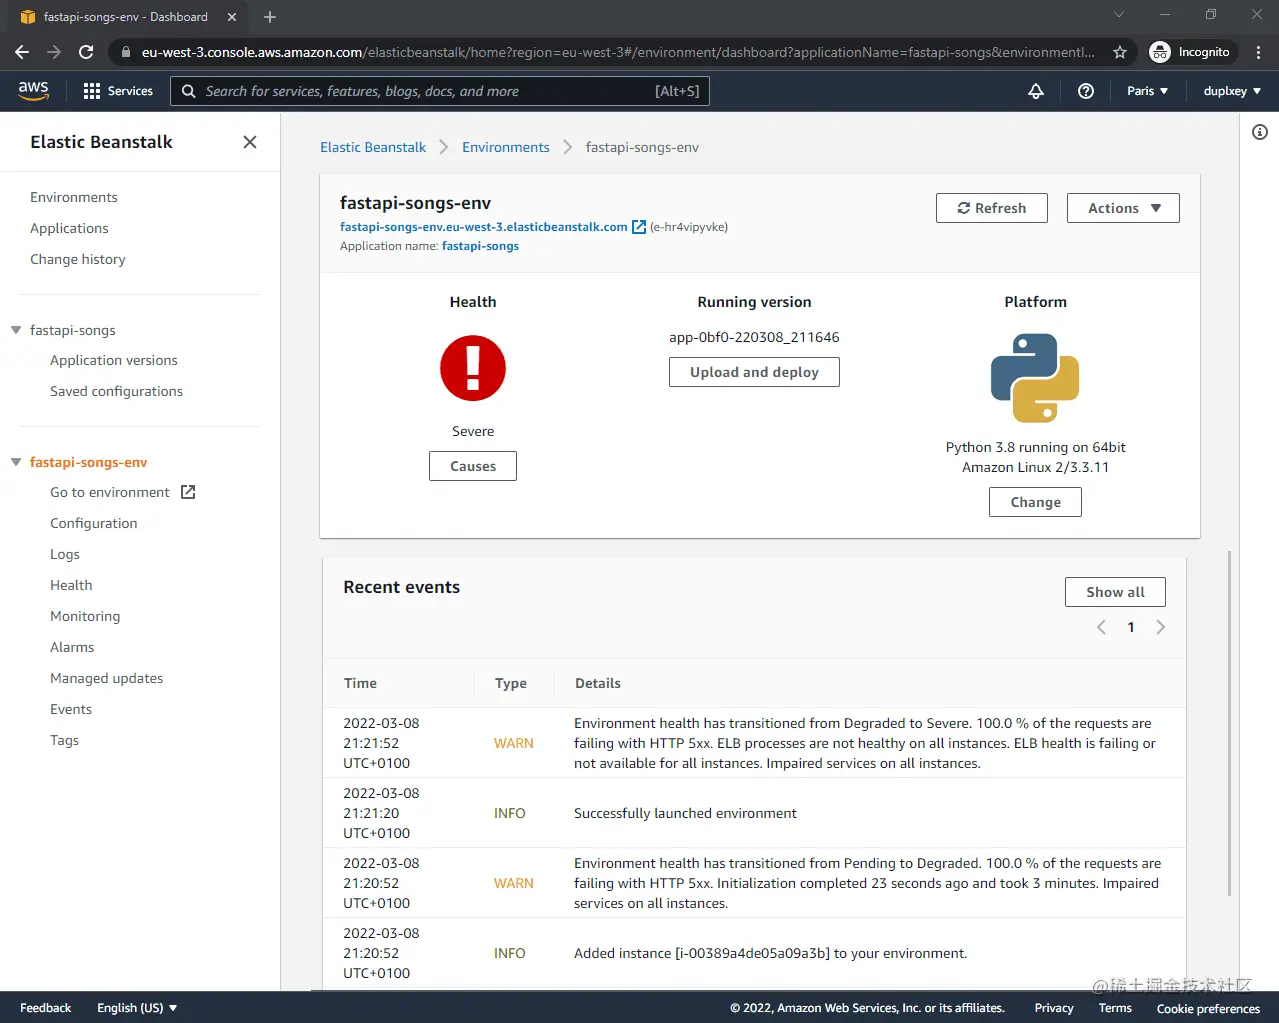
Task: Click the browser forward arrow
Action: [54, 52]
